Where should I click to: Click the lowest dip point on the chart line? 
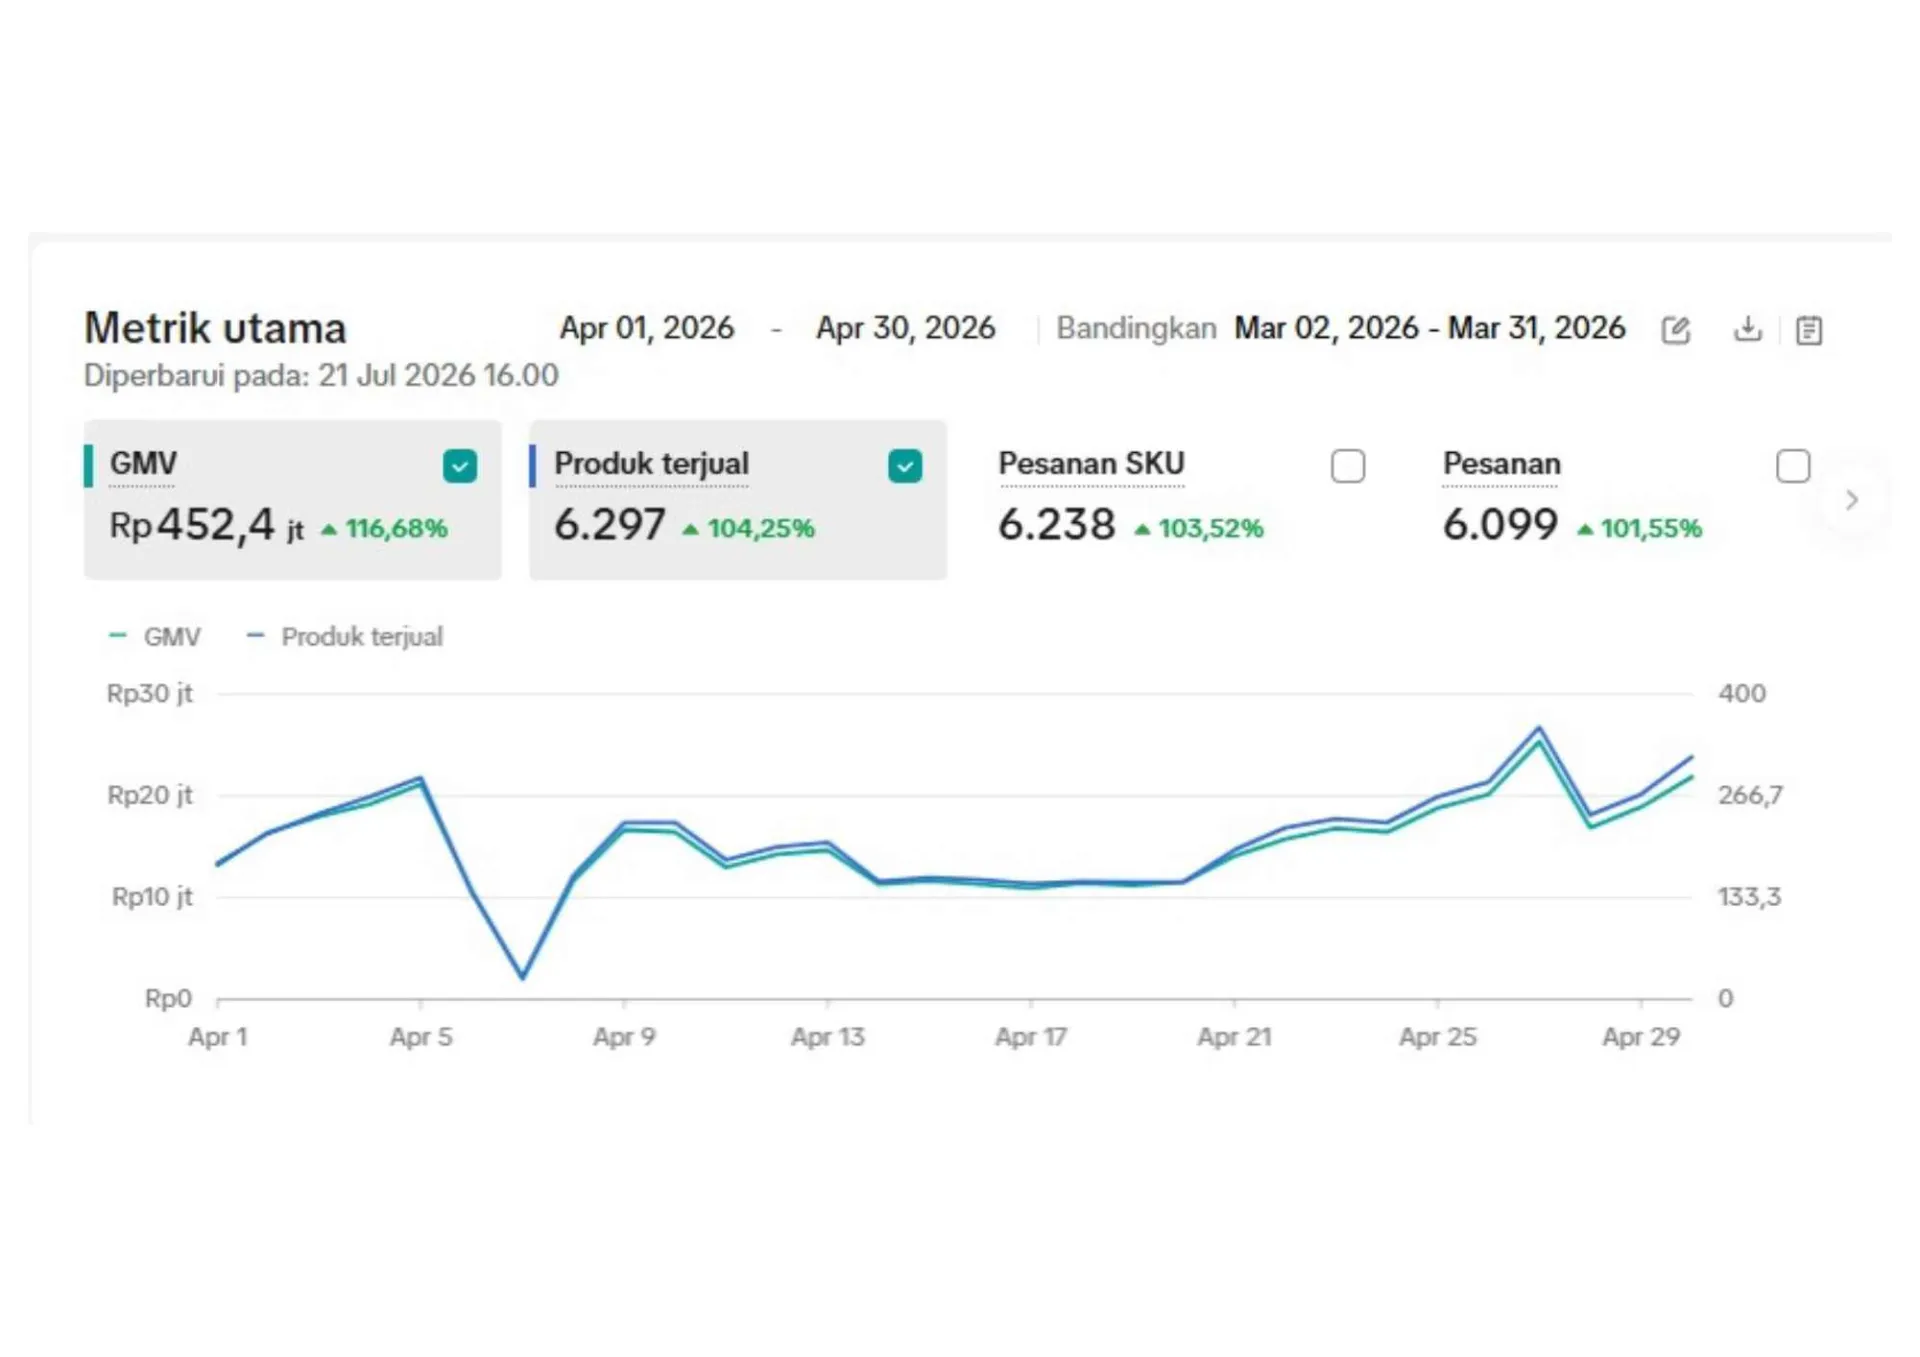[x=522, y=977]
